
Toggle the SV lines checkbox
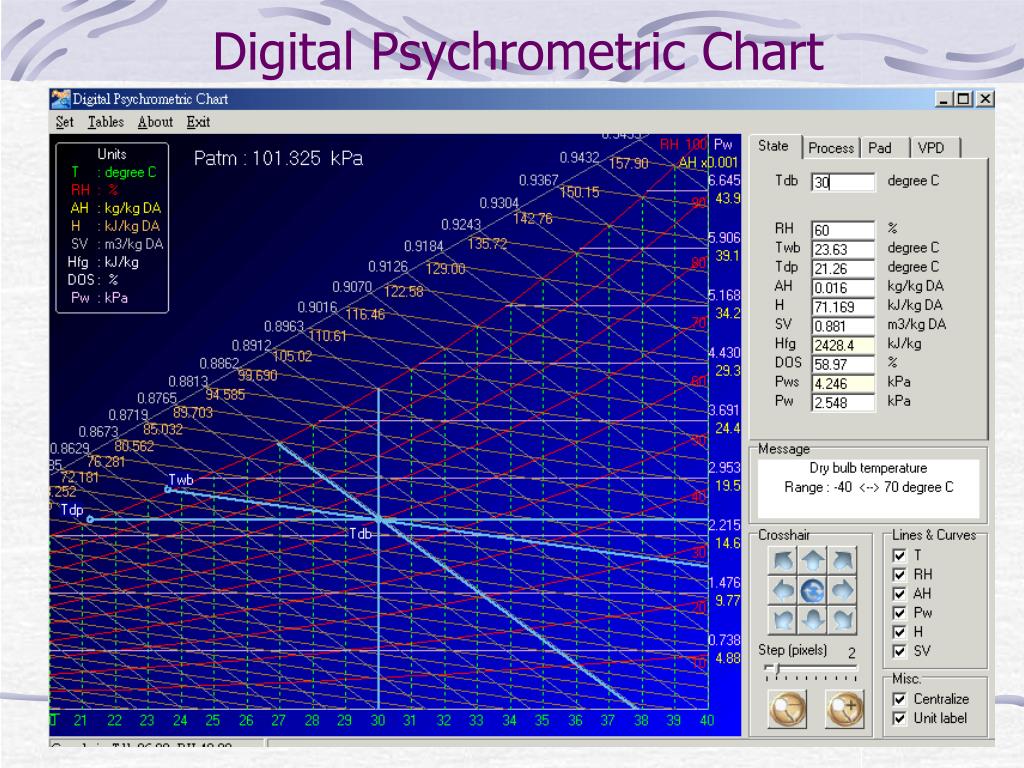coord(899,650)
